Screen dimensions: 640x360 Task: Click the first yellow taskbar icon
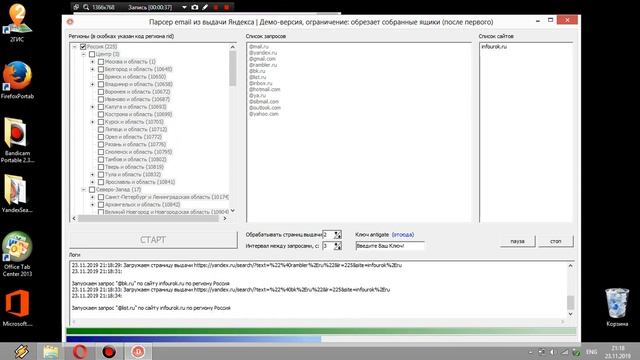pos(21,351)
